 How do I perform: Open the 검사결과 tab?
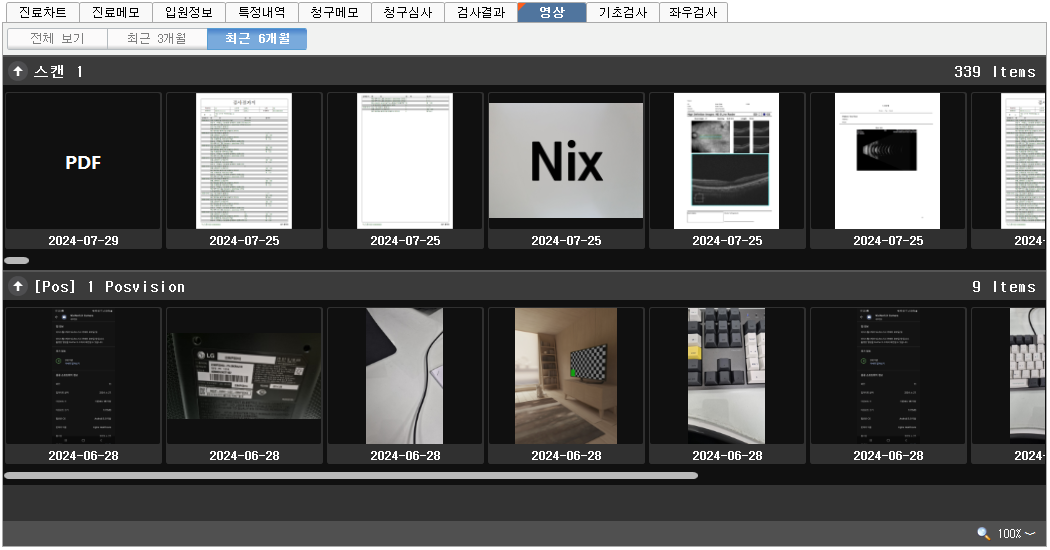[x=480, y=13]
